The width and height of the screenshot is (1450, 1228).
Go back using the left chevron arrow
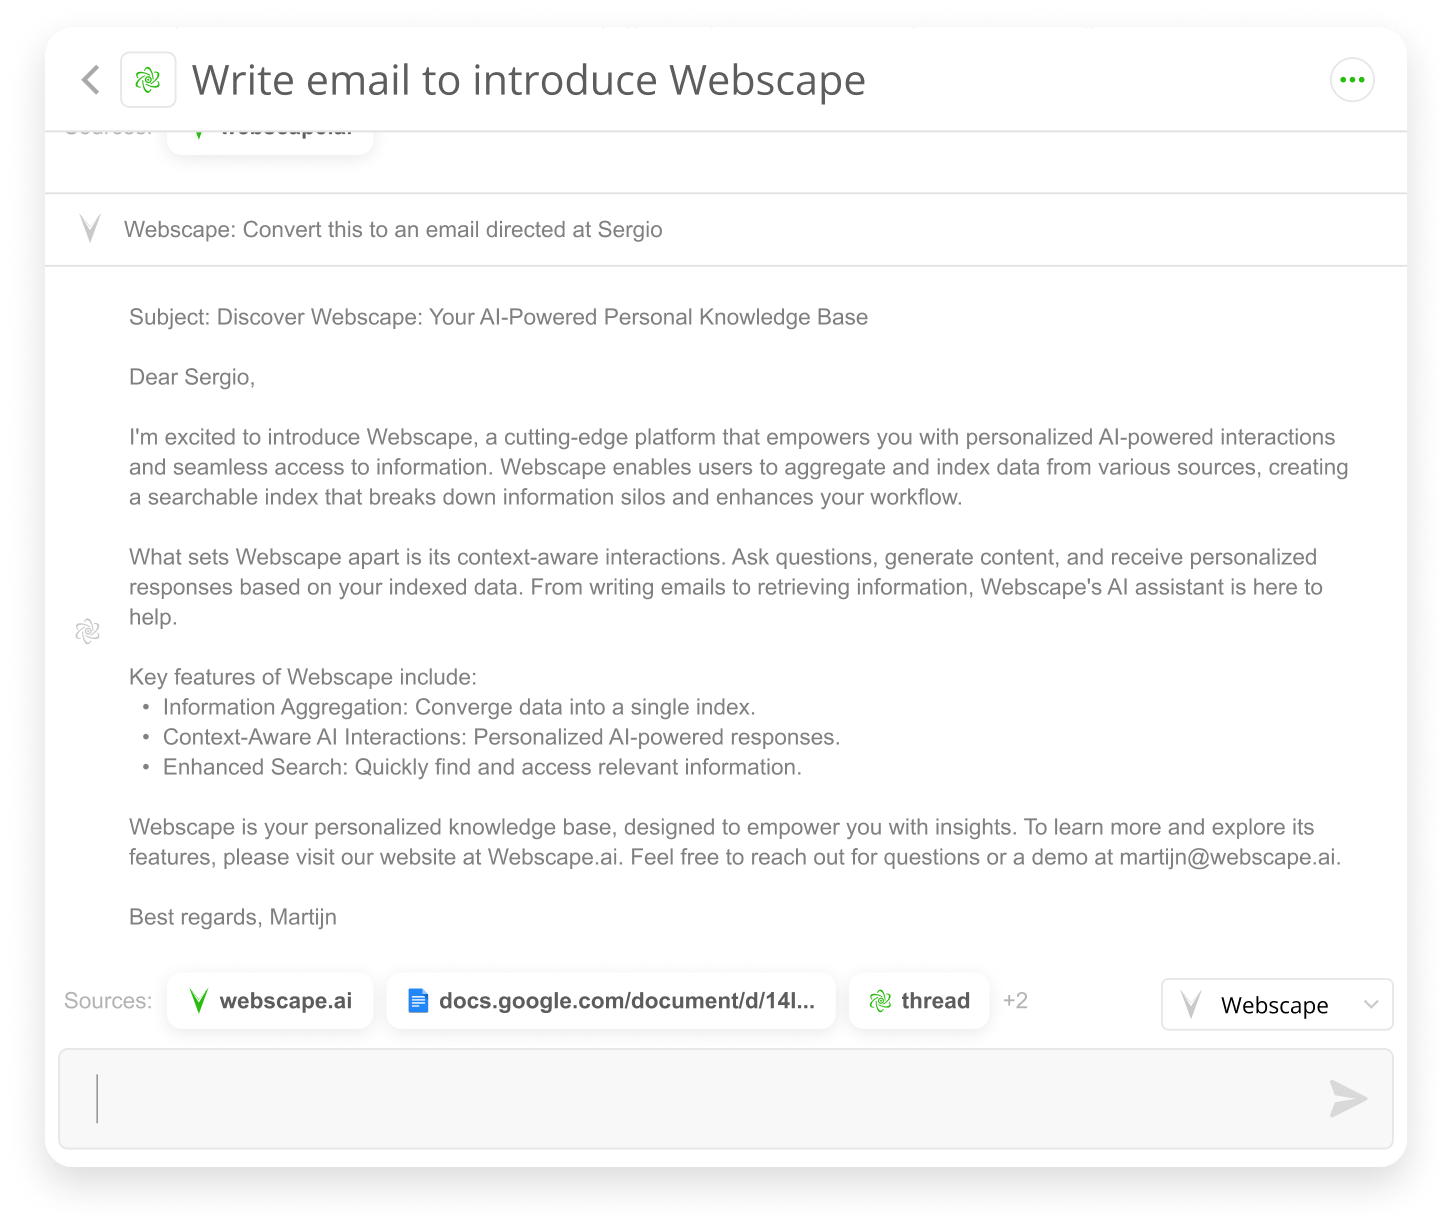pyautogui.click(x=91, y=80)
